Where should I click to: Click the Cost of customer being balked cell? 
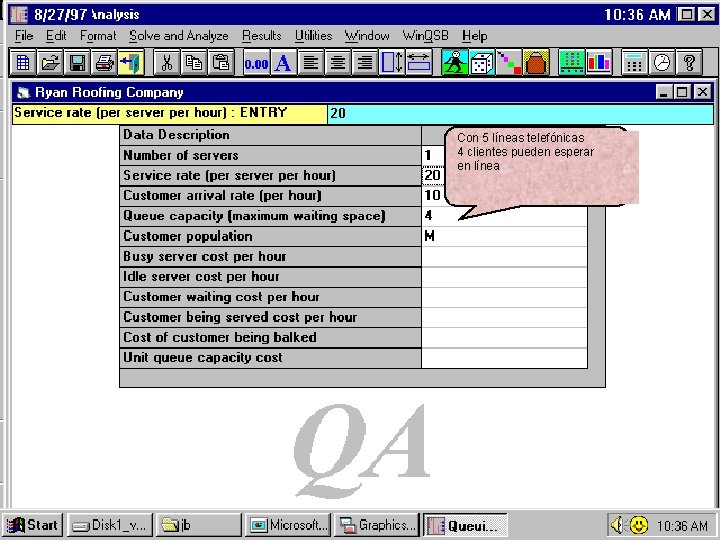(x=504, y=337)
